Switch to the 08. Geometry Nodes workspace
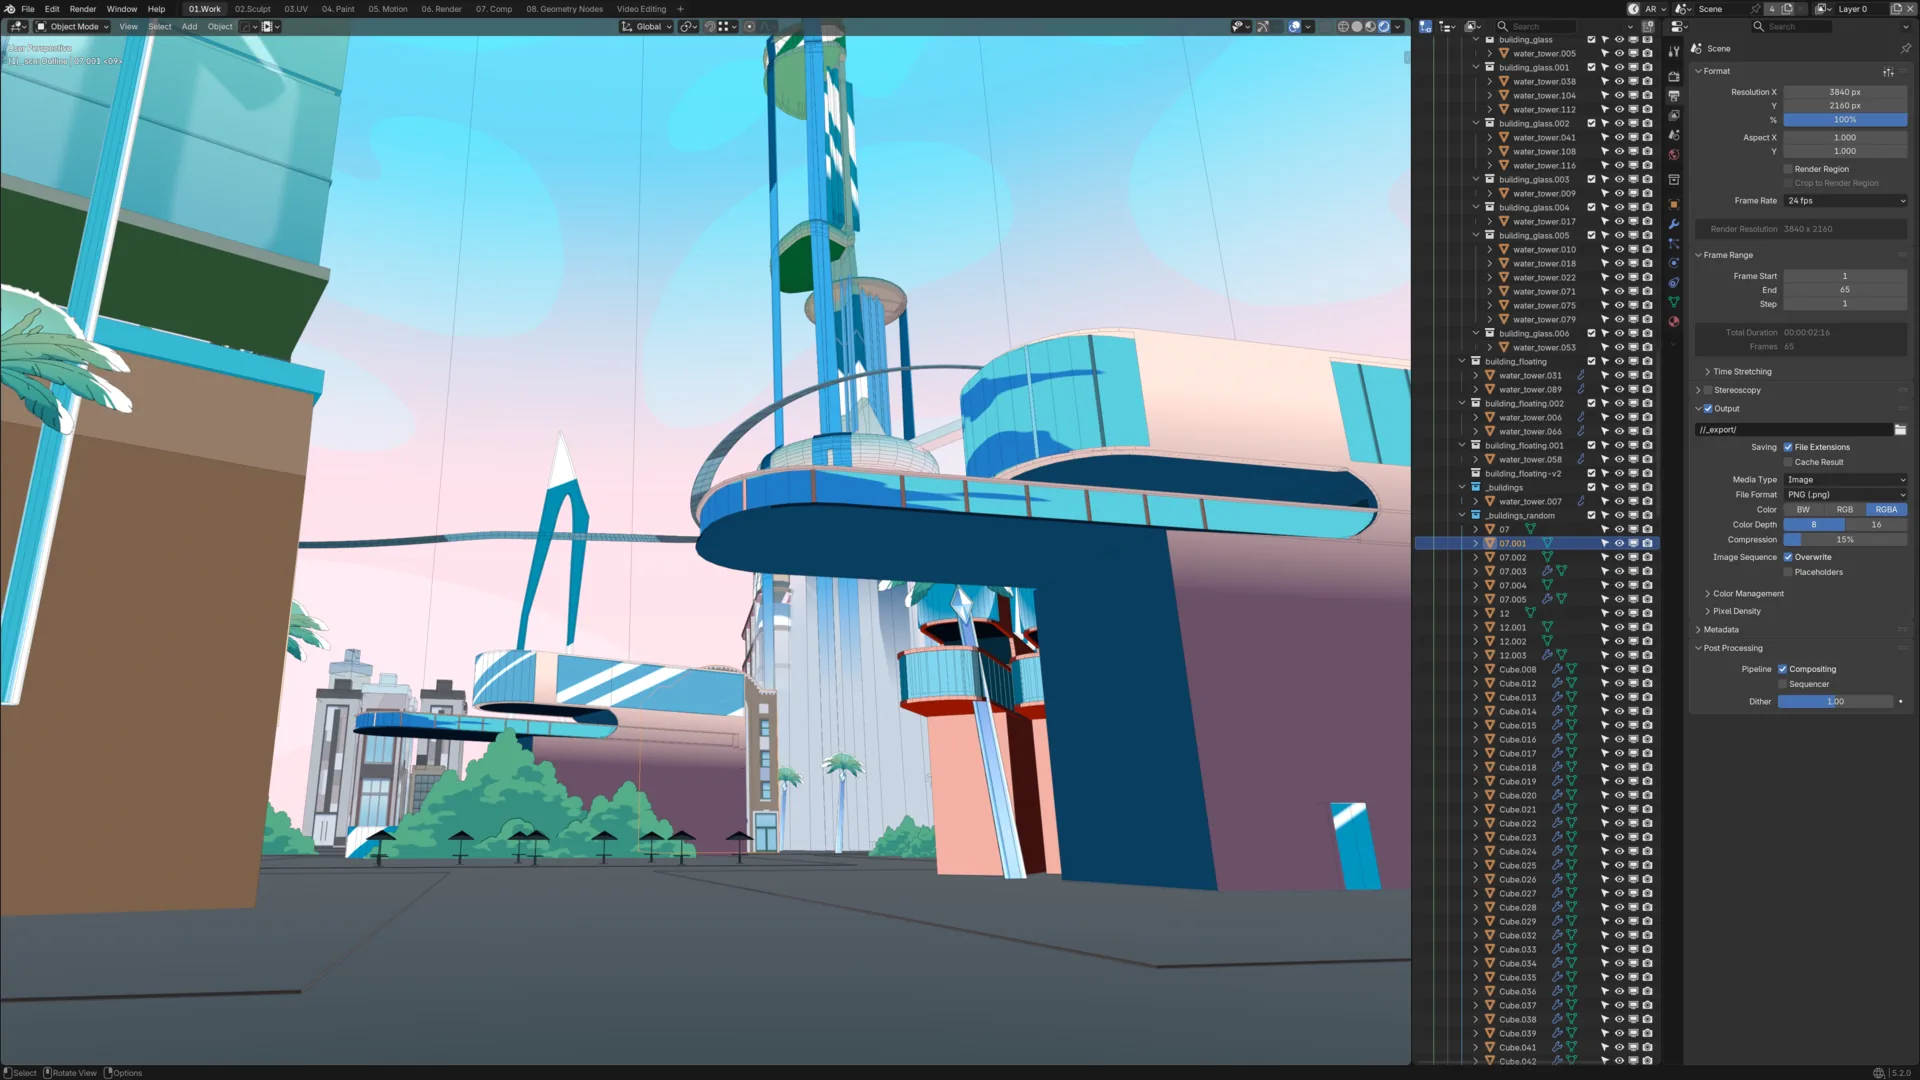 pos(564,9)
